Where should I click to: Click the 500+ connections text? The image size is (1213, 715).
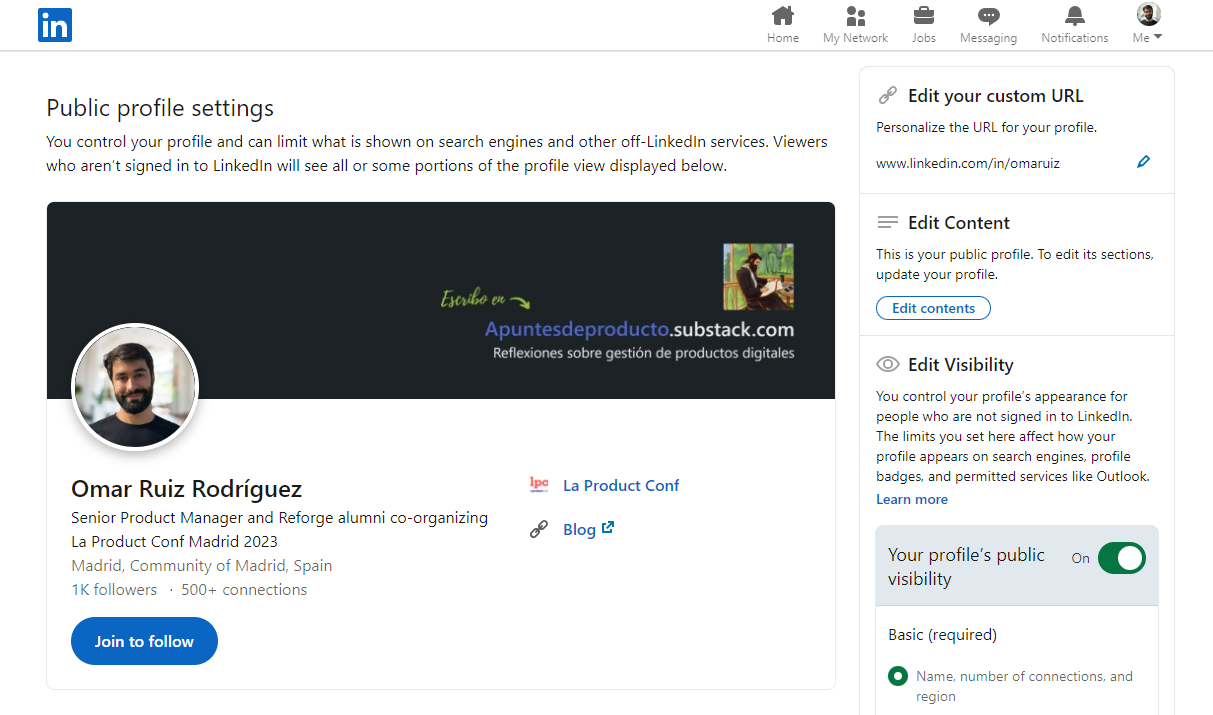click(x=244, y=590)
